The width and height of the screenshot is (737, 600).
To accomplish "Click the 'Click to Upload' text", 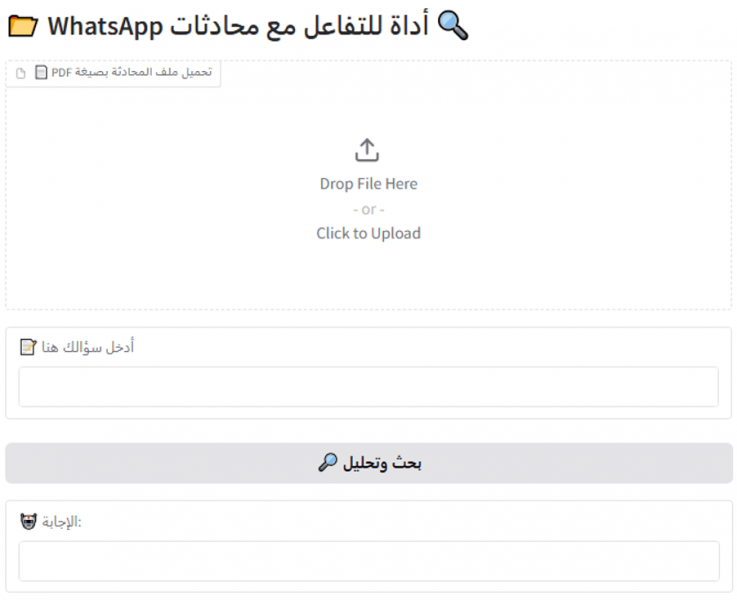I will 368,233.
